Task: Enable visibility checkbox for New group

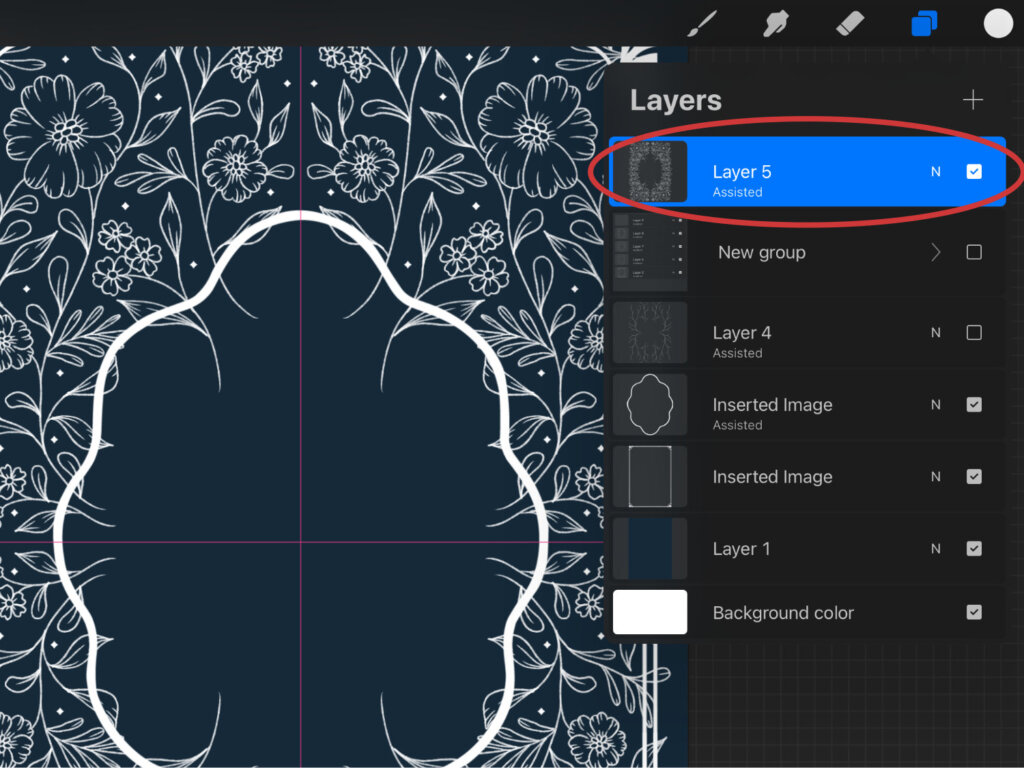Action: coord(974,253)
